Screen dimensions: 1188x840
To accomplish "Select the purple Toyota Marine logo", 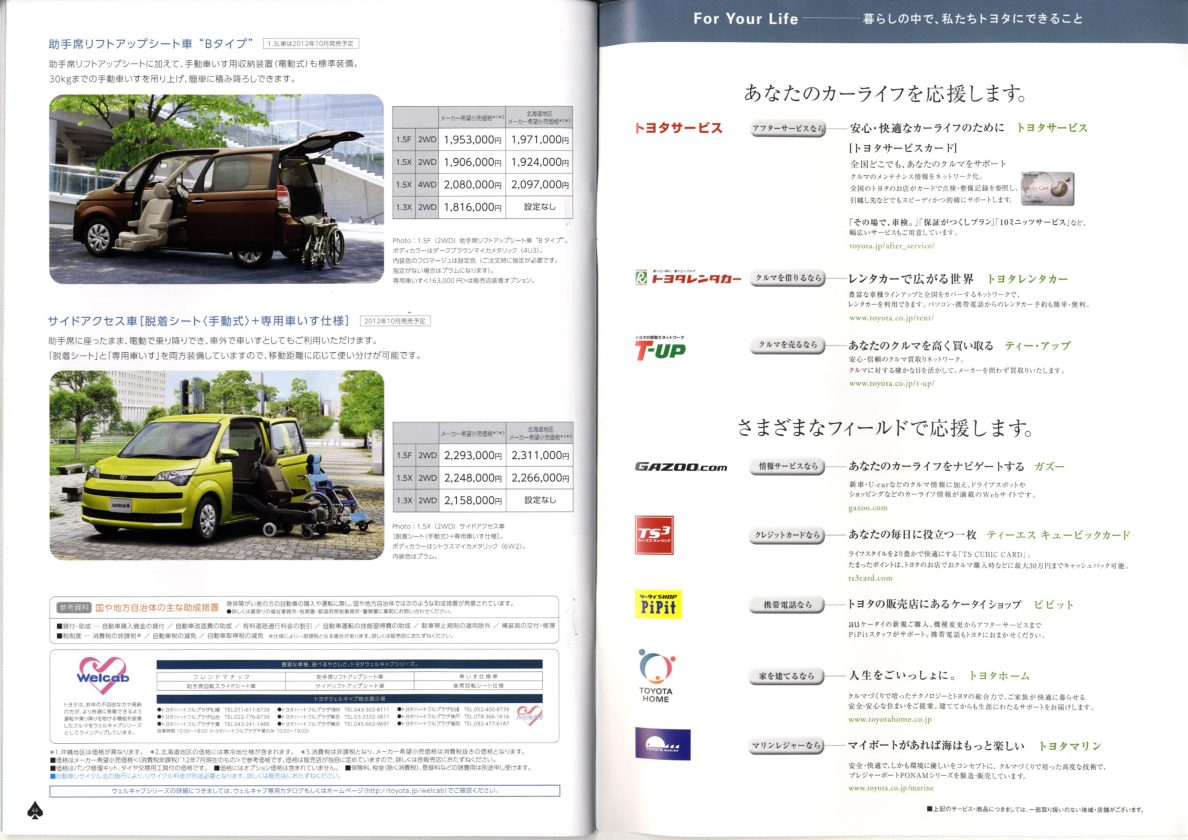I will [x=663, y=744].
